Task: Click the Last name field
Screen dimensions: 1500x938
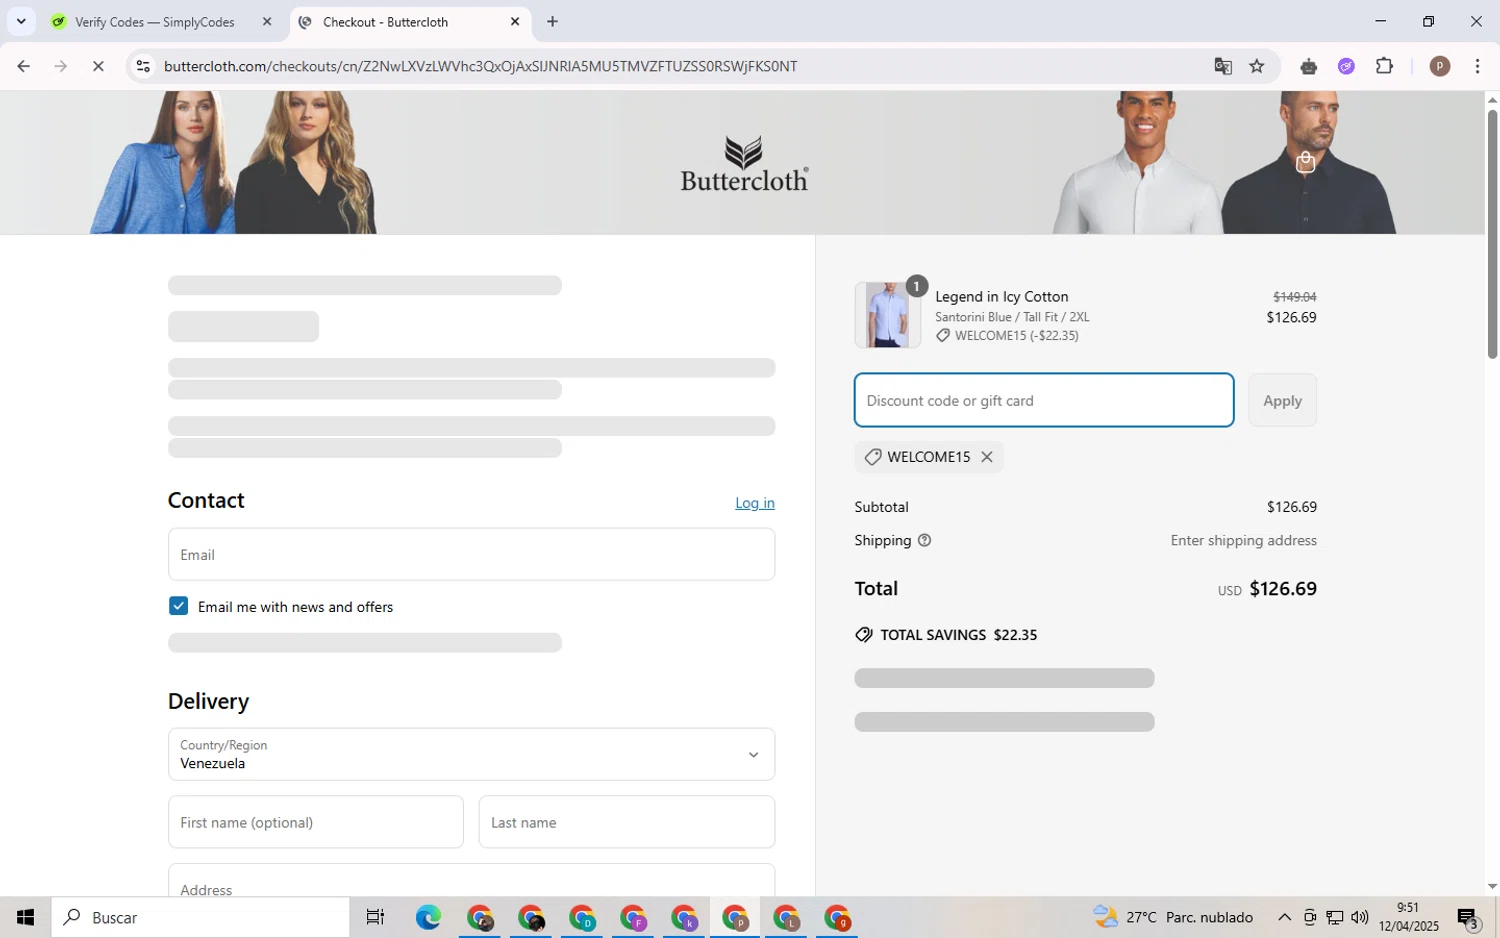Action: point(626,822)
